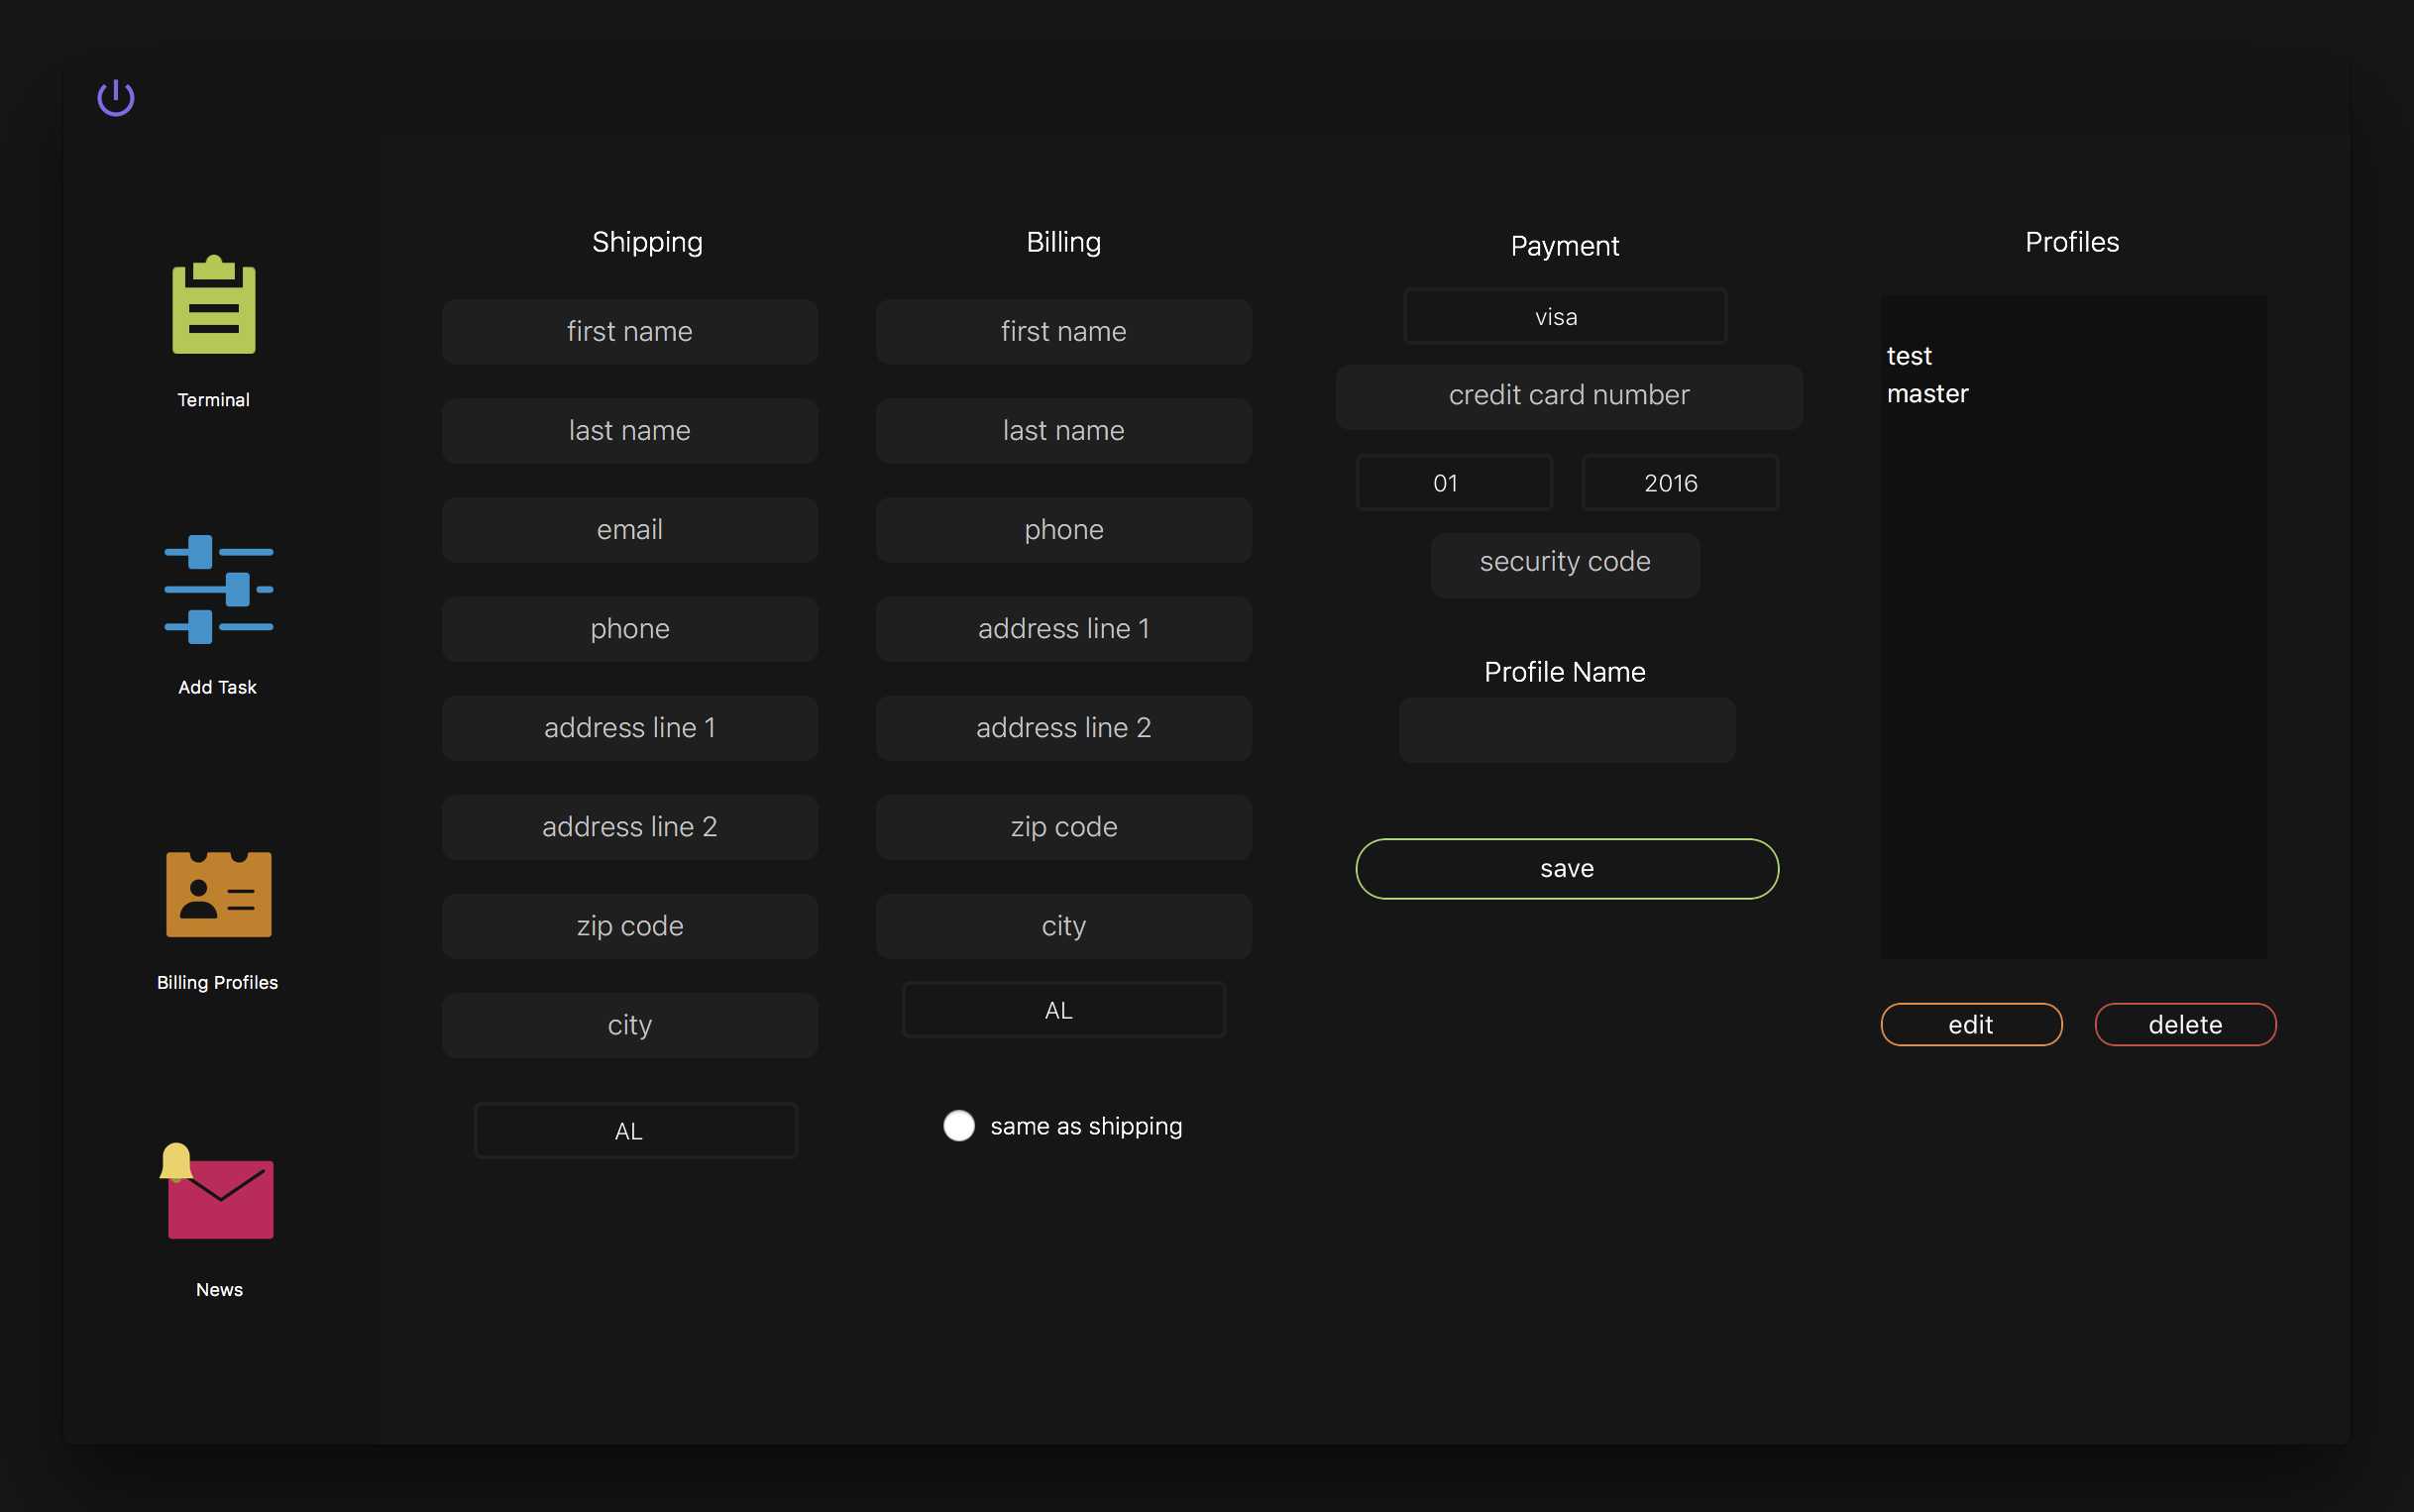2414x1512 pixels.
Task: Expand the expiry month 01 dropdown
Action: click(x=1453, y=483)
